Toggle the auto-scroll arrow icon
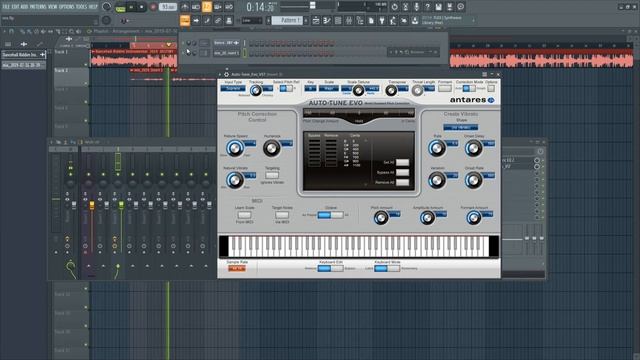Image resolution: width=640 pixels, height=360 pixels. tap(196, 20)
